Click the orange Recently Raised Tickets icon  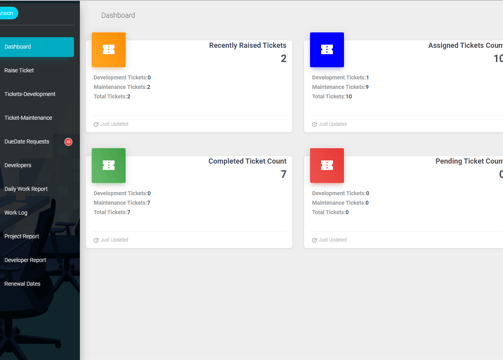click(109, 50)
